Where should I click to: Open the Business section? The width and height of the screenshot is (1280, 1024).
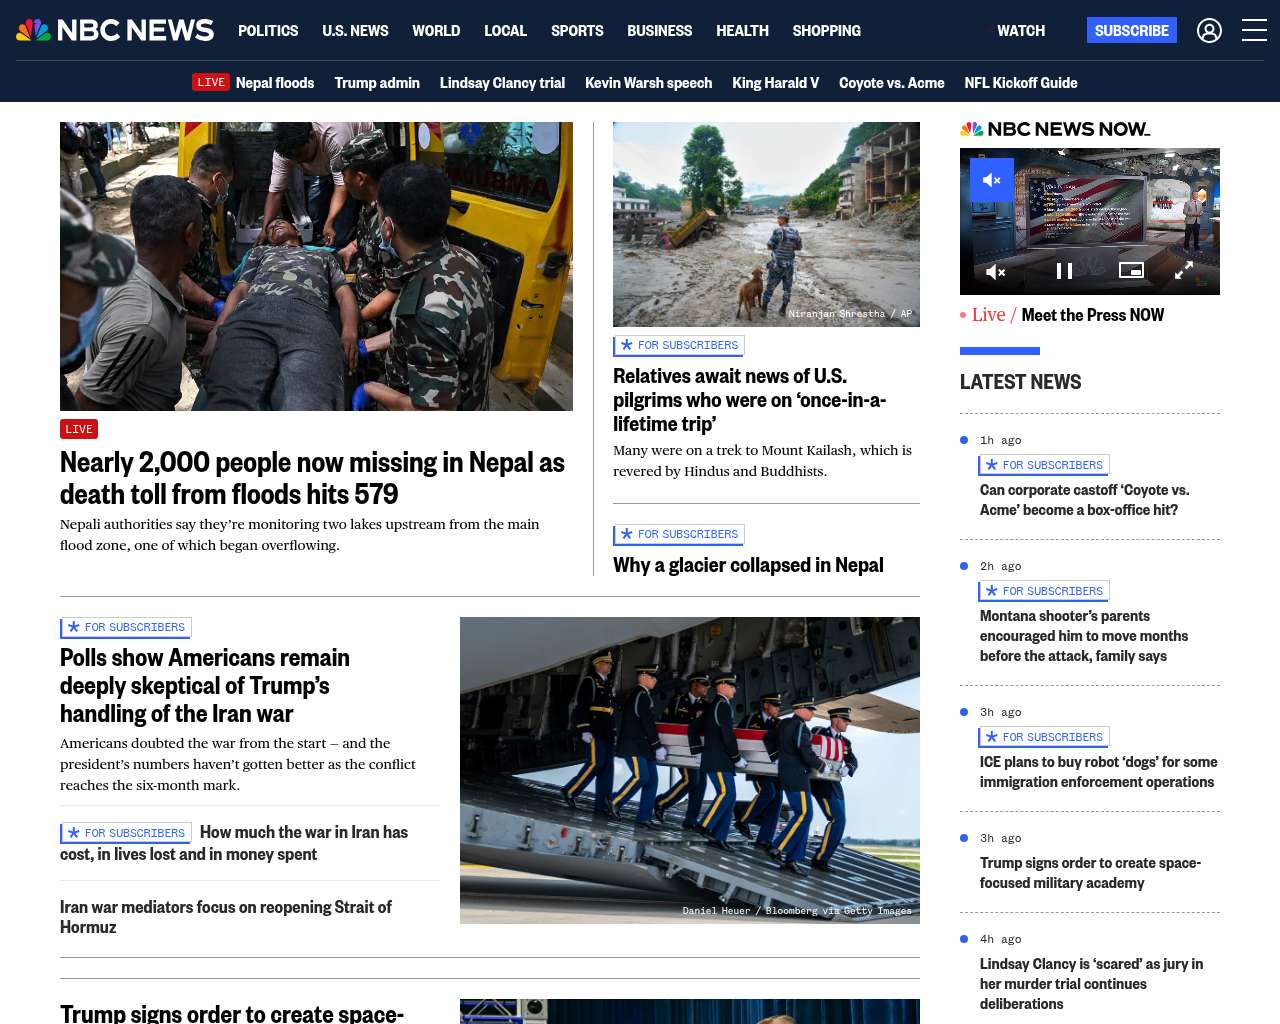pos(659,31)
